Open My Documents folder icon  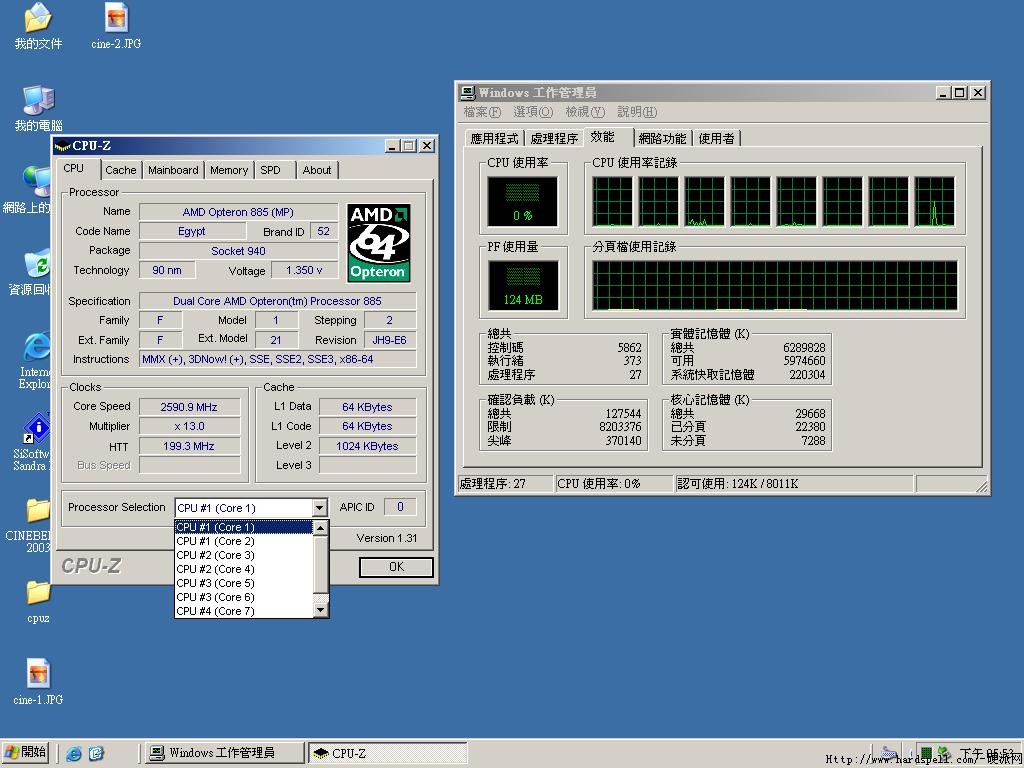click(x=38, y=18)
